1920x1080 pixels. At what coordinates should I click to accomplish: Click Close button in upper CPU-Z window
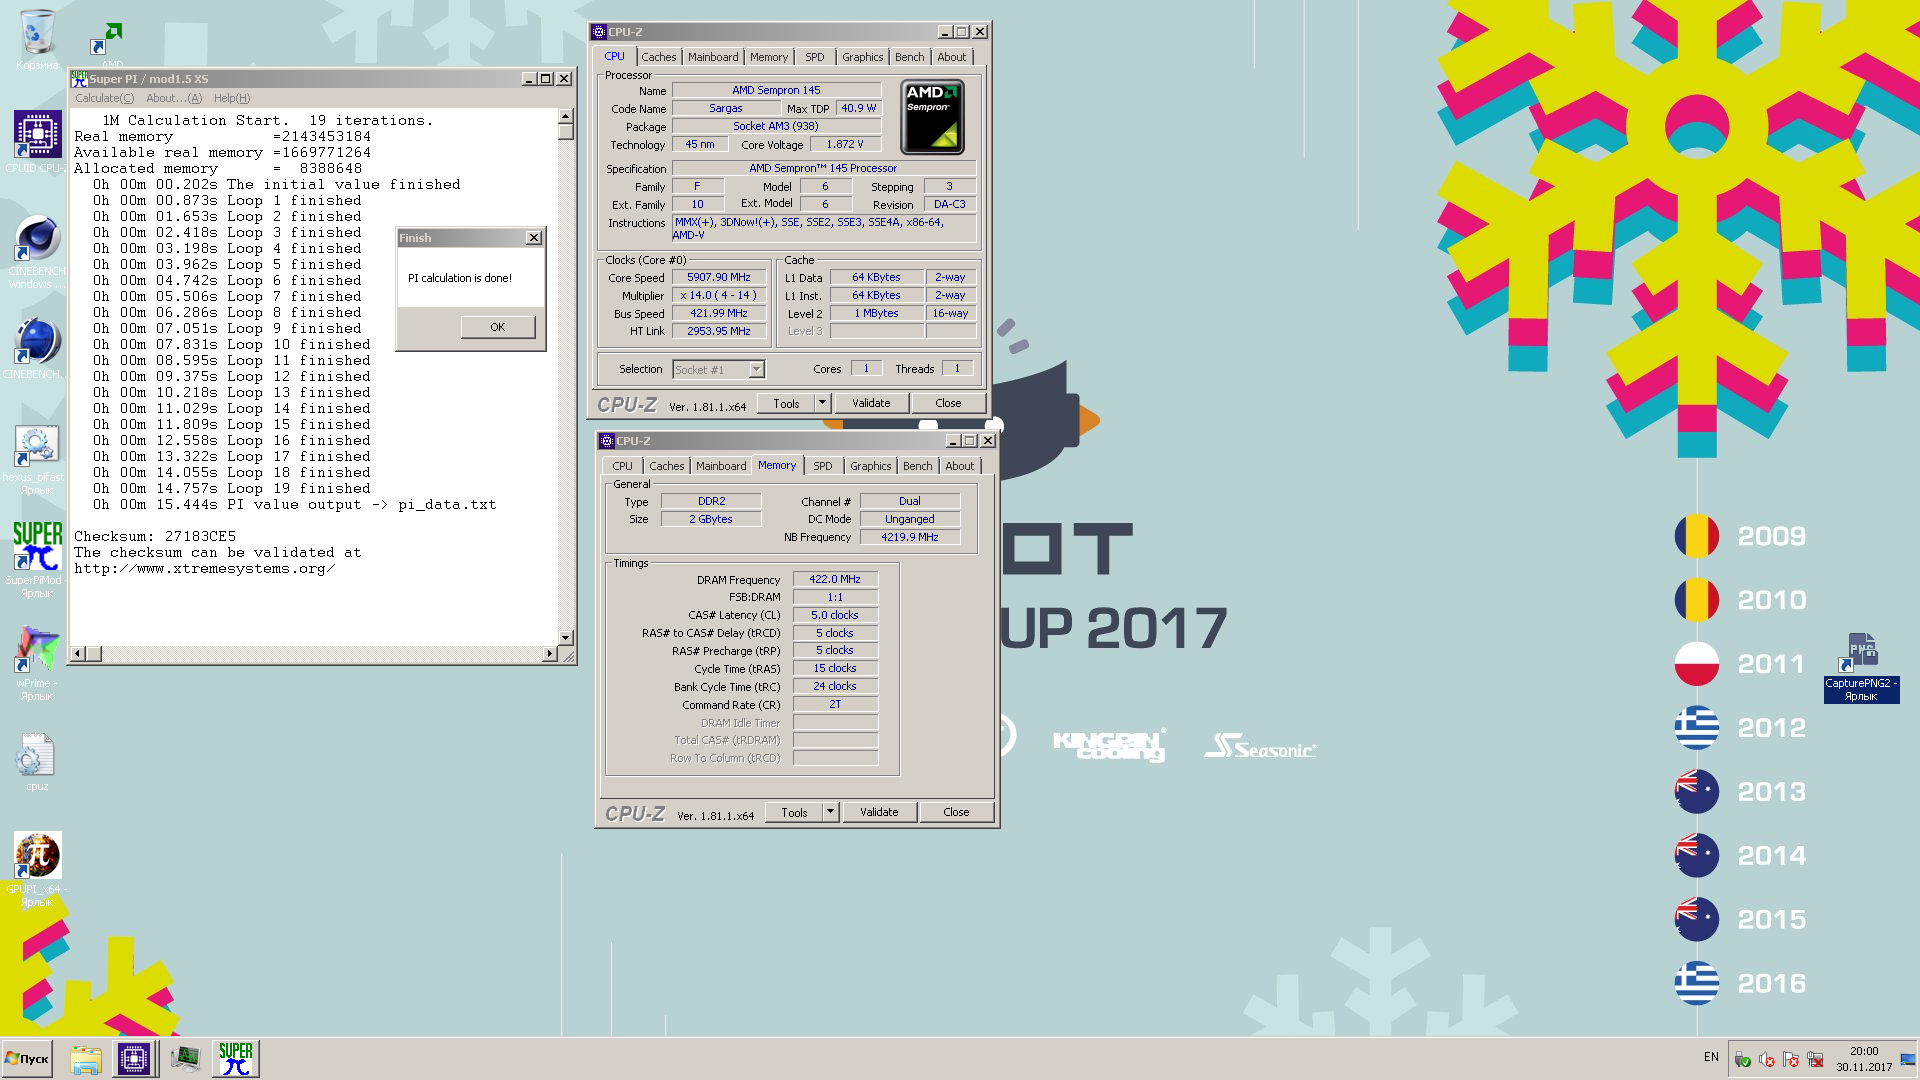coord(949,404)
